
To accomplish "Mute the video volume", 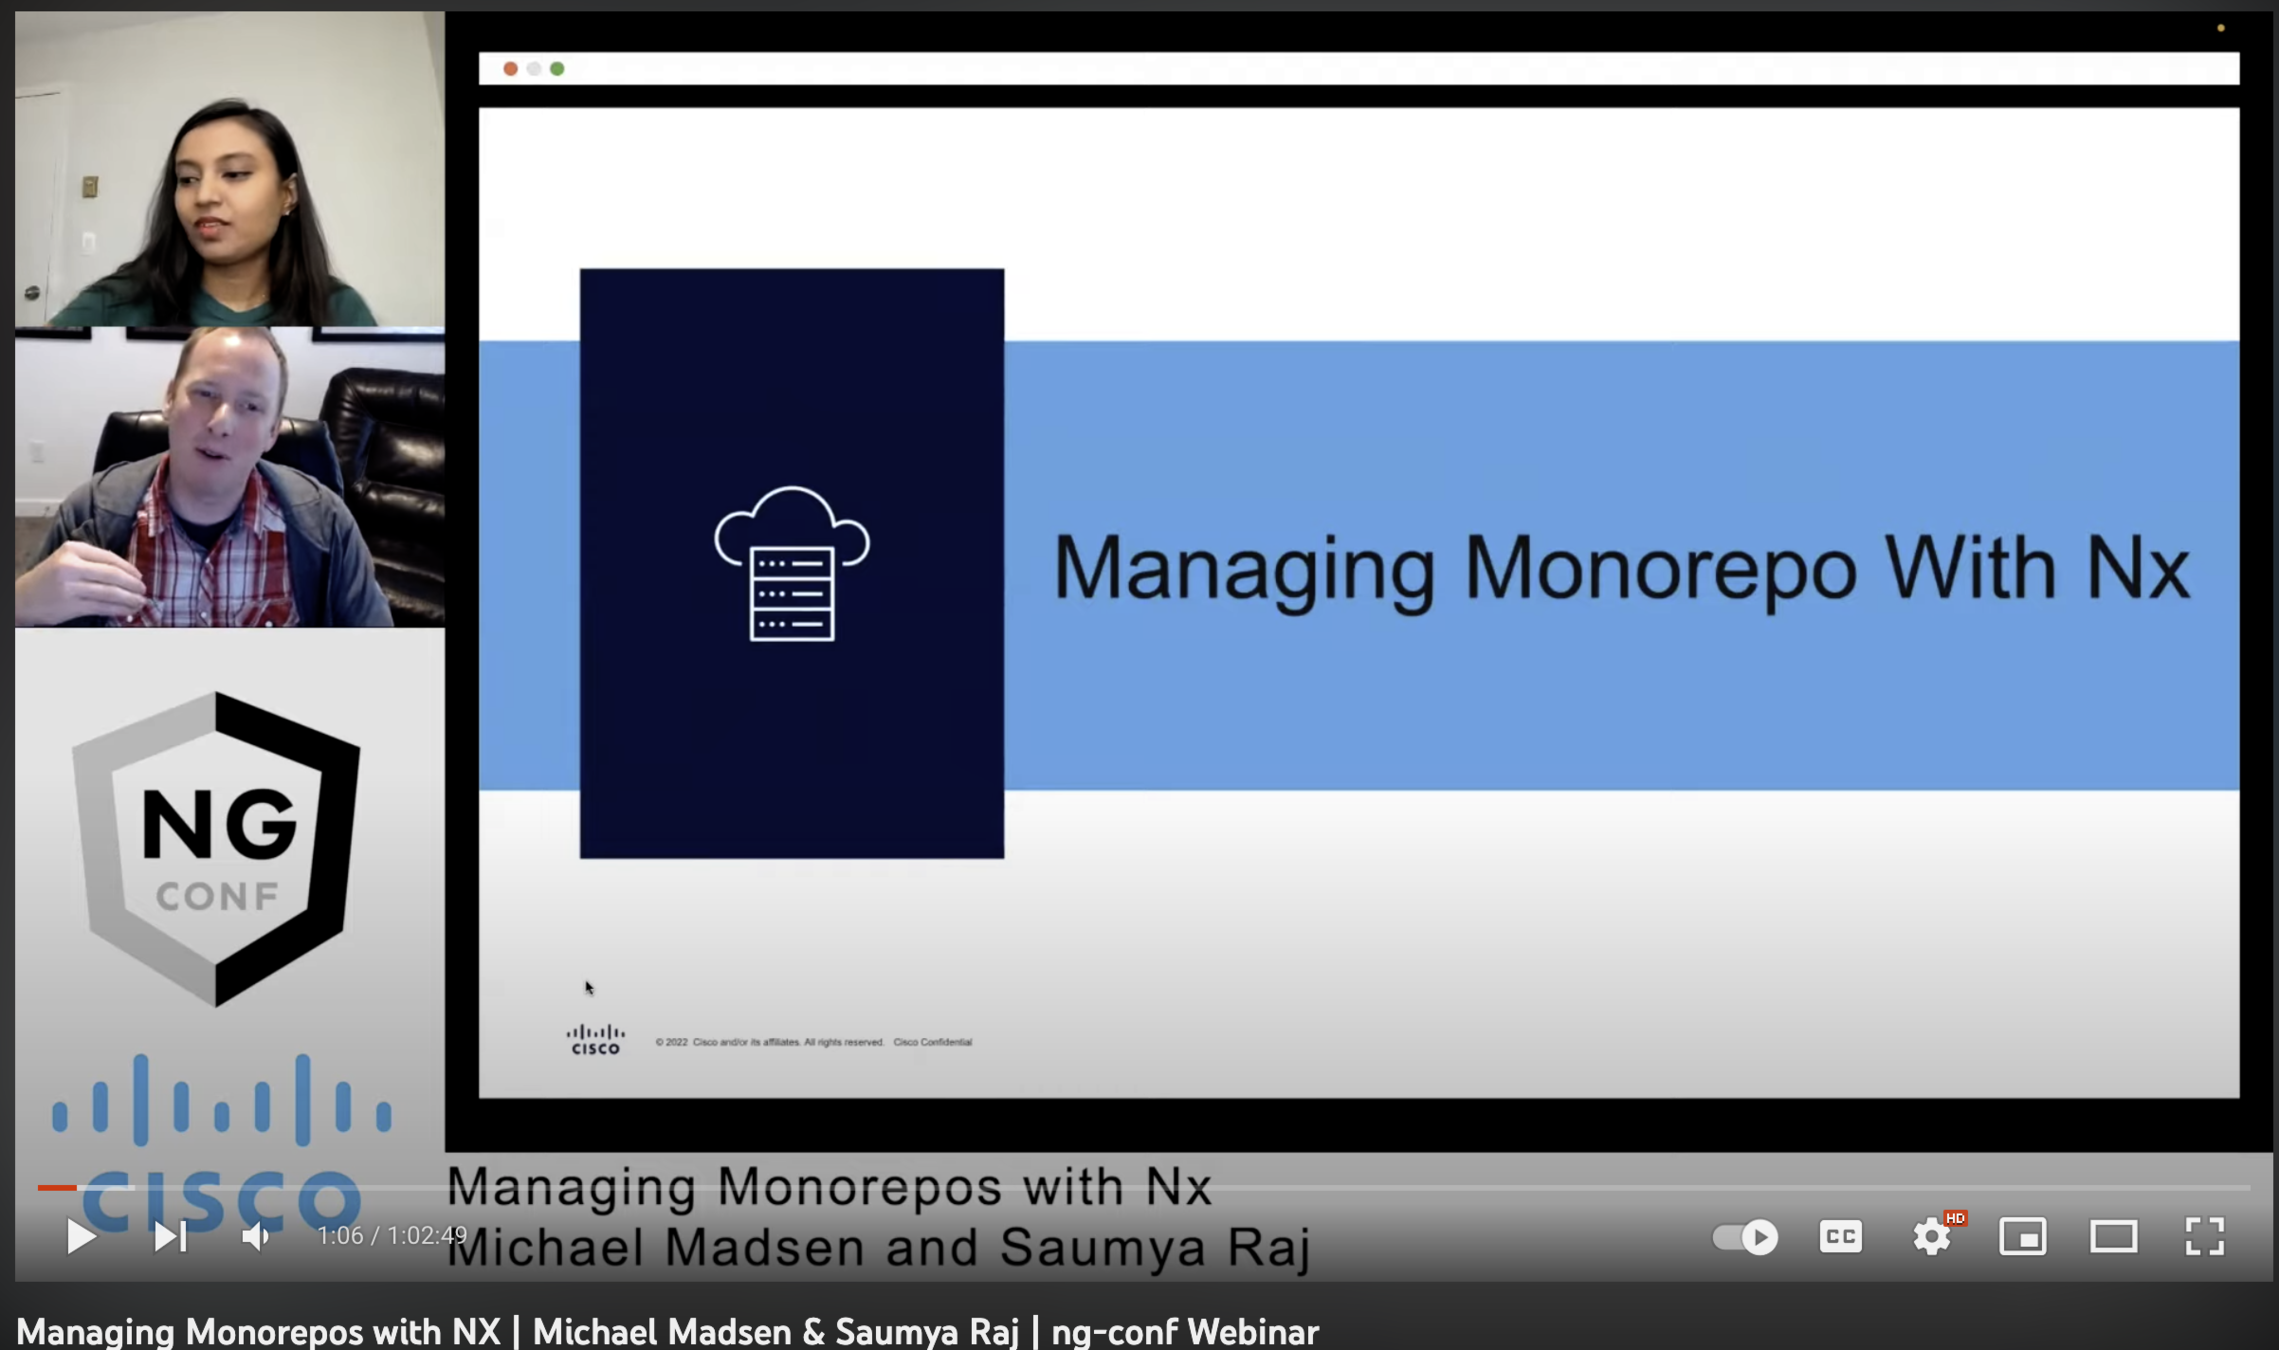I will pos(256,1237).
